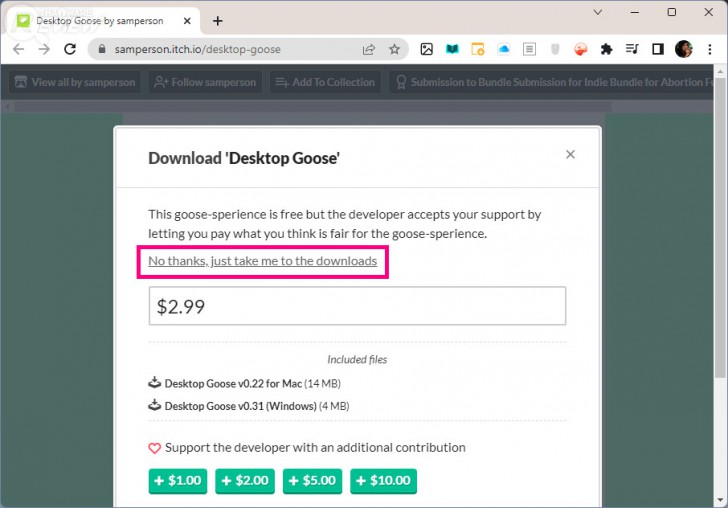The image size is (728, 508).
Task: Add $10.00 contribution button
Action: point(384,481)
